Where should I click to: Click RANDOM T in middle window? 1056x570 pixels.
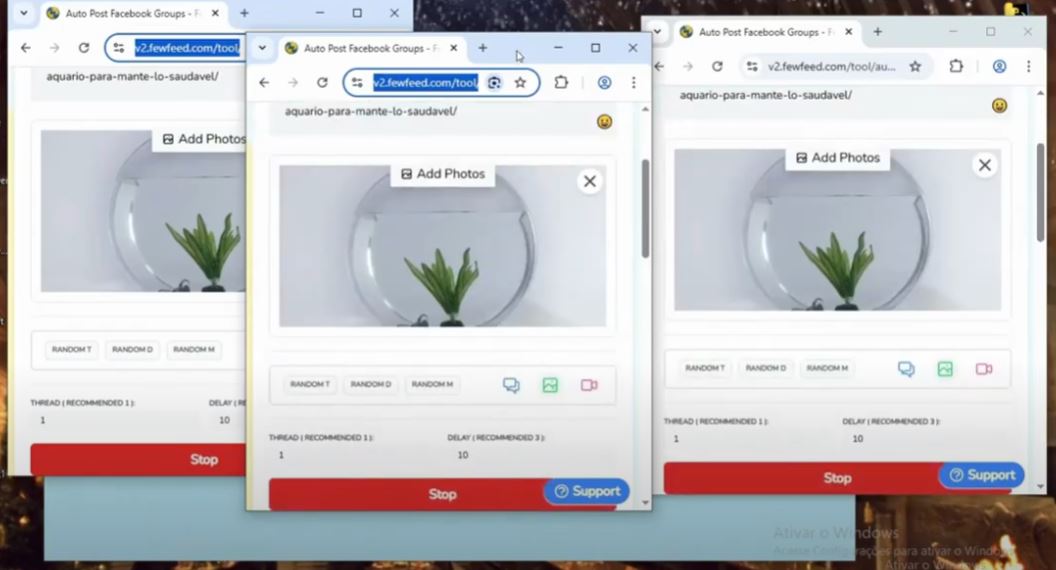coord(310,384)
